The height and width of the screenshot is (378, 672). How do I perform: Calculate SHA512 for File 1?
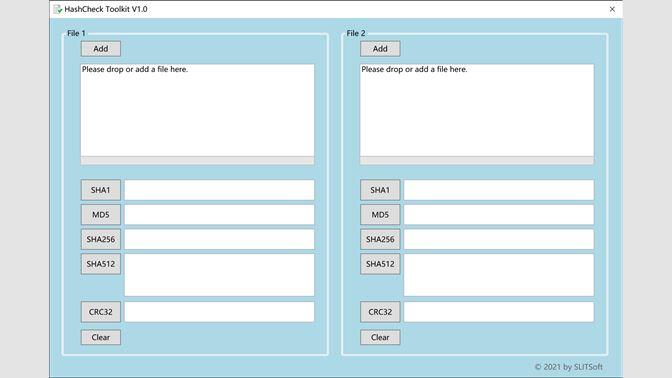coord(101,264)
